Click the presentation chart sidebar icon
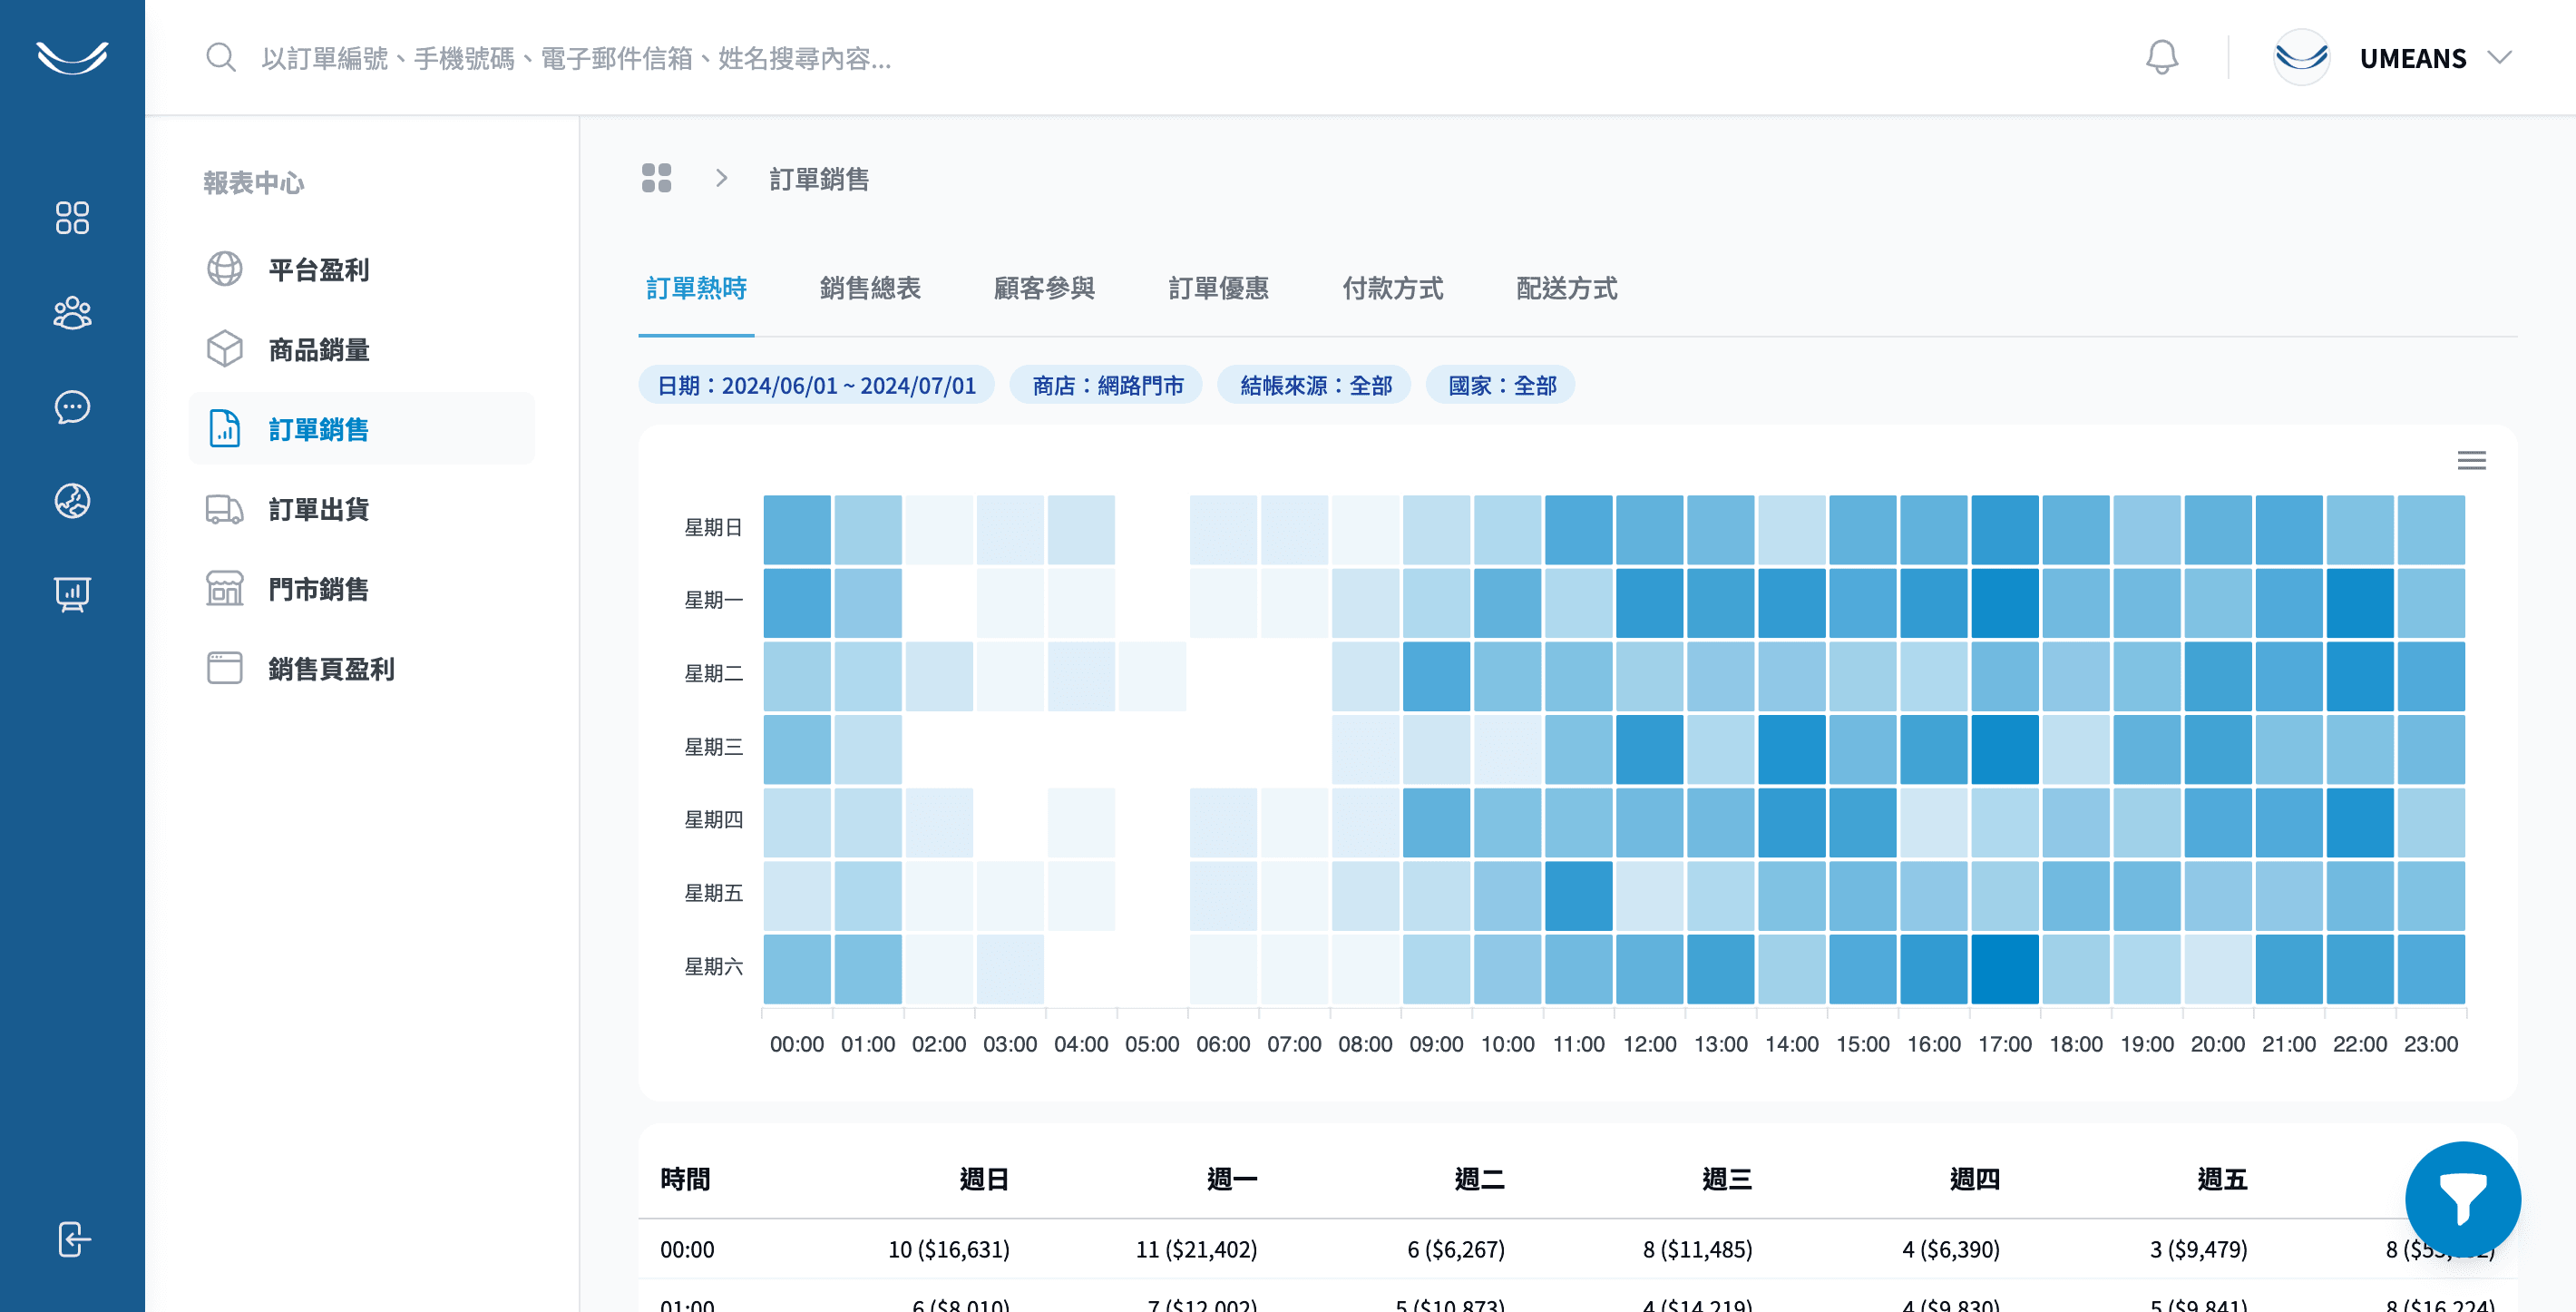 coord(72,594)
